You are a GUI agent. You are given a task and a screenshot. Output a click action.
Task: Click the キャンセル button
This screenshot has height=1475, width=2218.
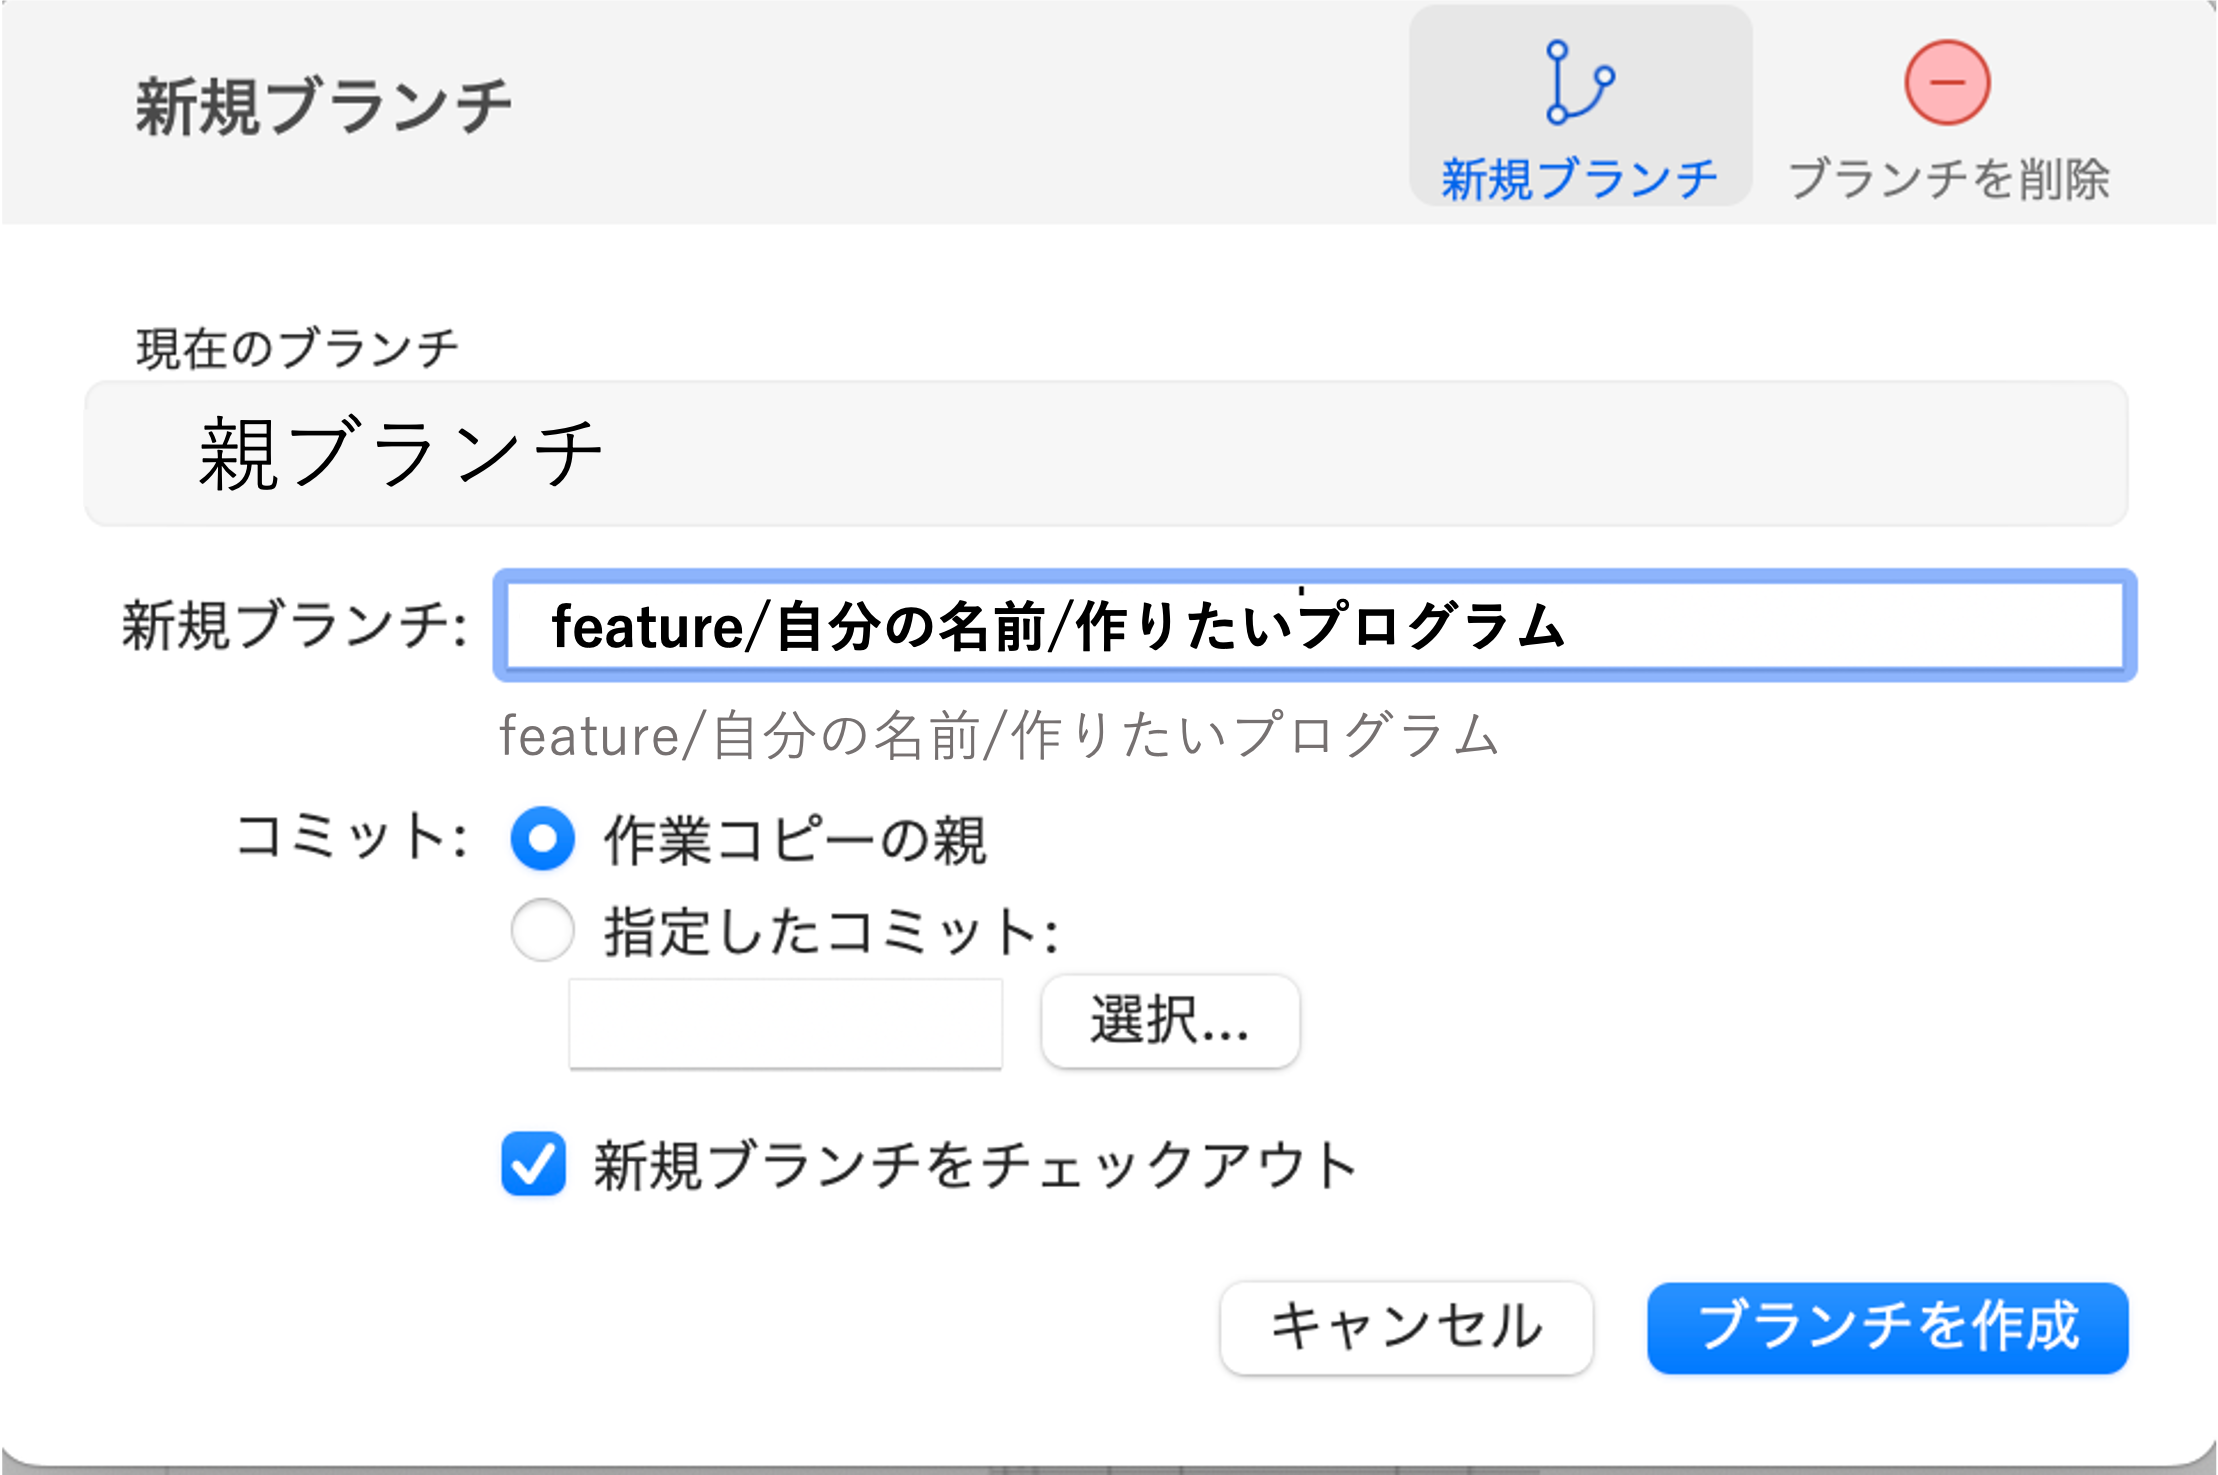coord(1406,1327)
